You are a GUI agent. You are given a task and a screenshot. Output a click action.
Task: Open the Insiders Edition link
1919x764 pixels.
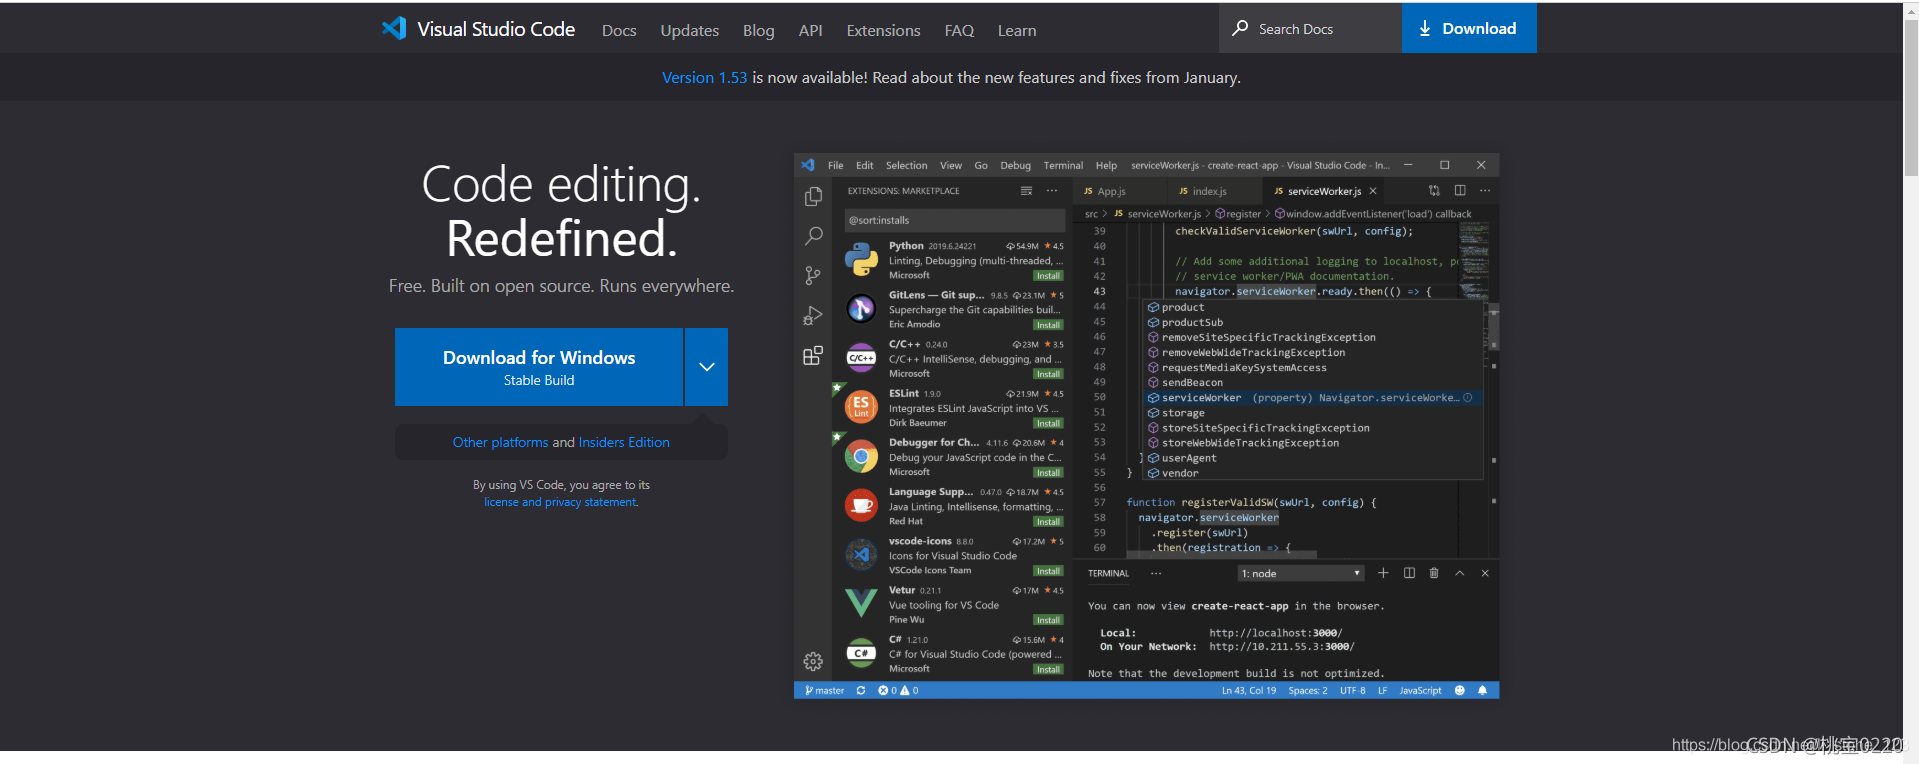pyautogui.click(x=624, y=442)
